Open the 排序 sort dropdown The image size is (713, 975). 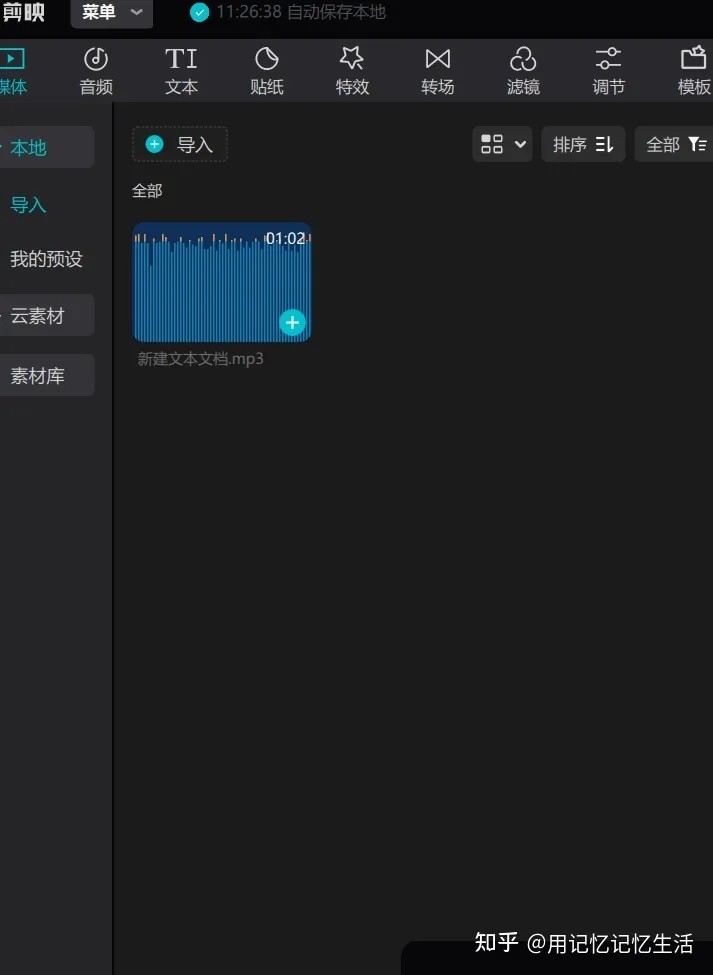pos(583,145)
